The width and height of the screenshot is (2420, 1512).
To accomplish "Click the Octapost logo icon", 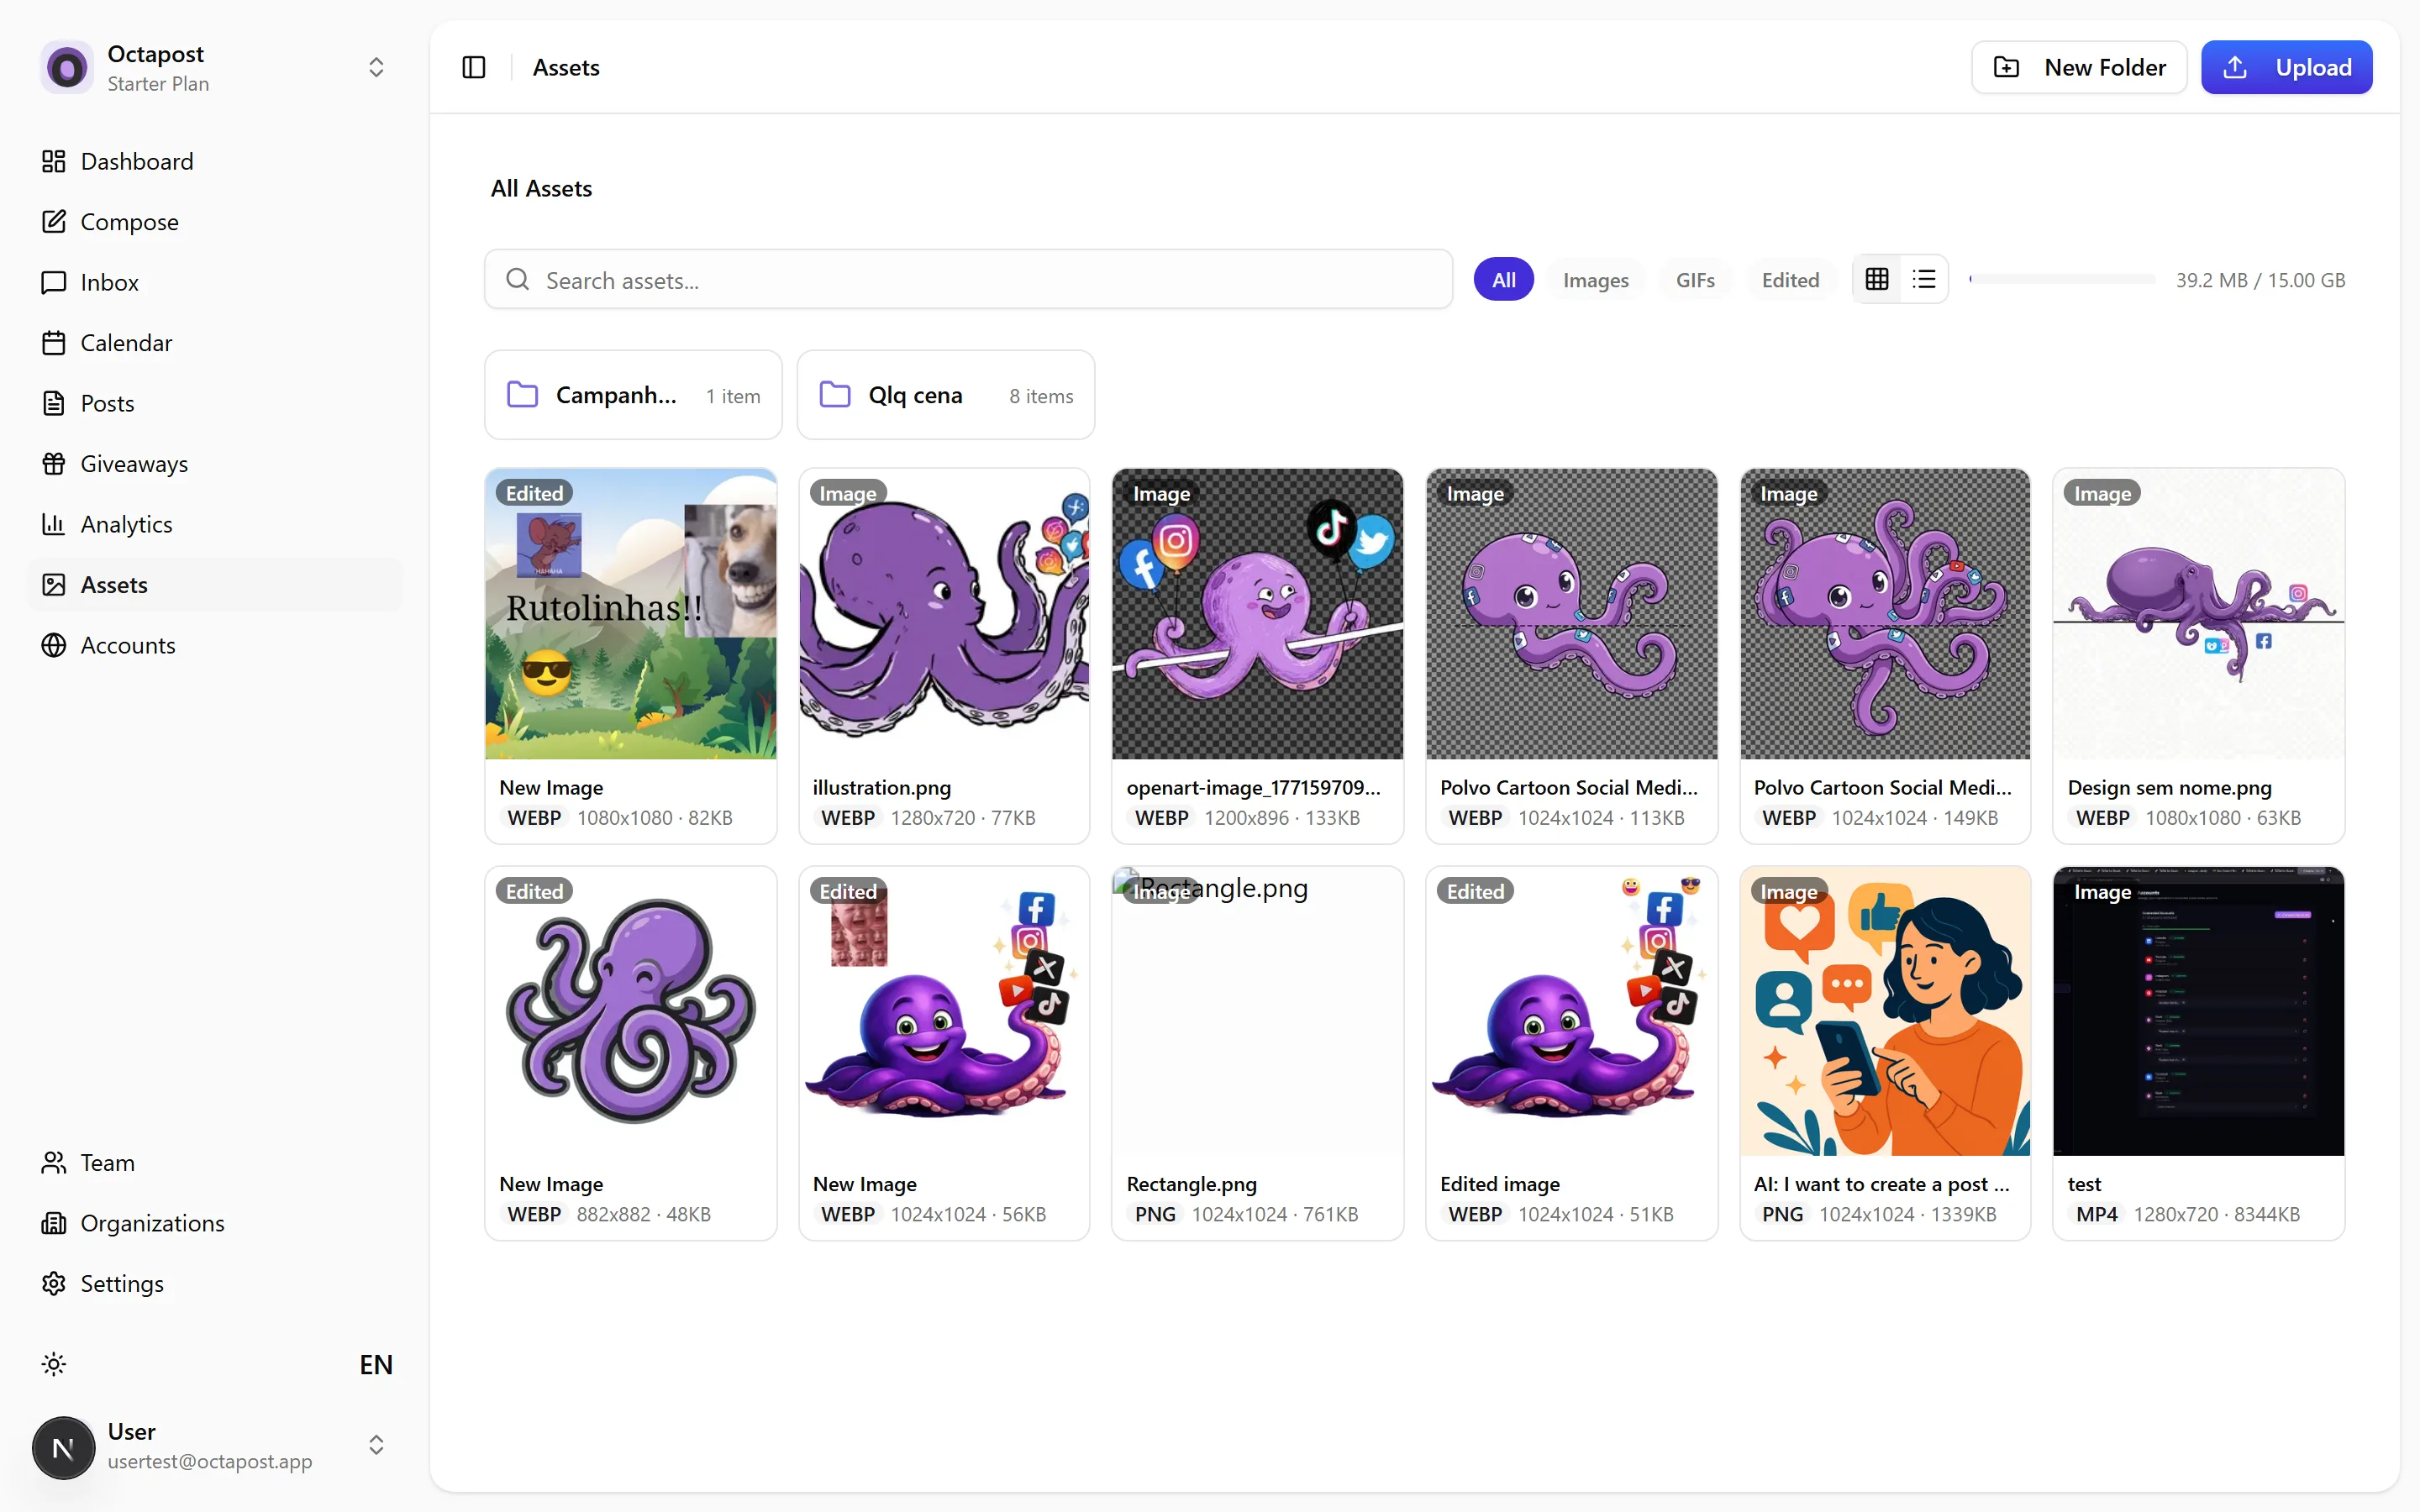I will 67,68.
